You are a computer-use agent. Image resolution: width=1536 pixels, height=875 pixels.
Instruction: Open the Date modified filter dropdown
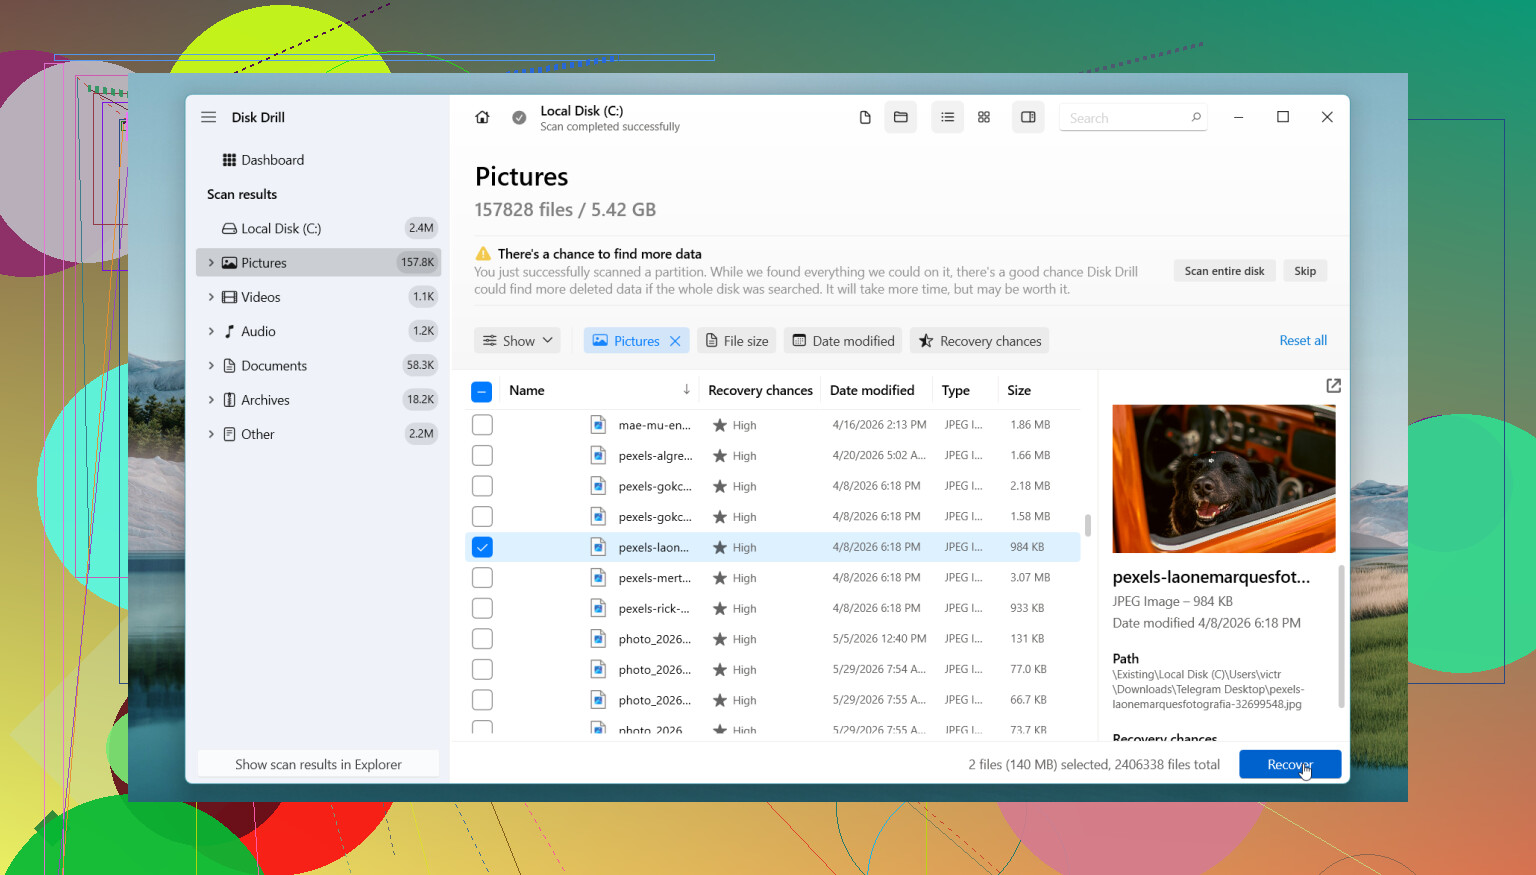[x=843, y=341]
